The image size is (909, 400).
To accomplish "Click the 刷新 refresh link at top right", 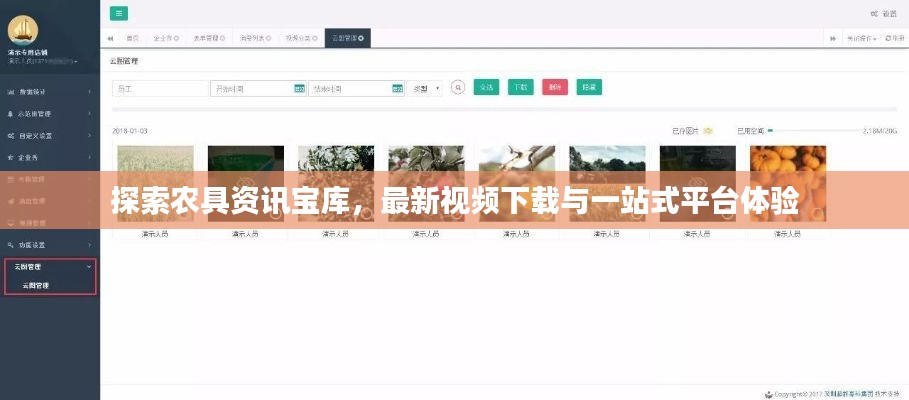I will tap(895, 38).
